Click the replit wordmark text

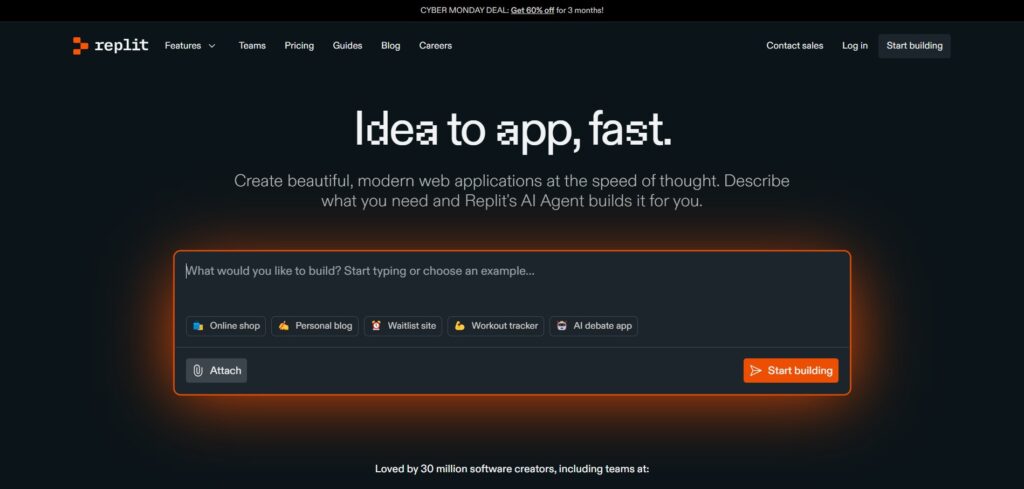coord(121,46)
